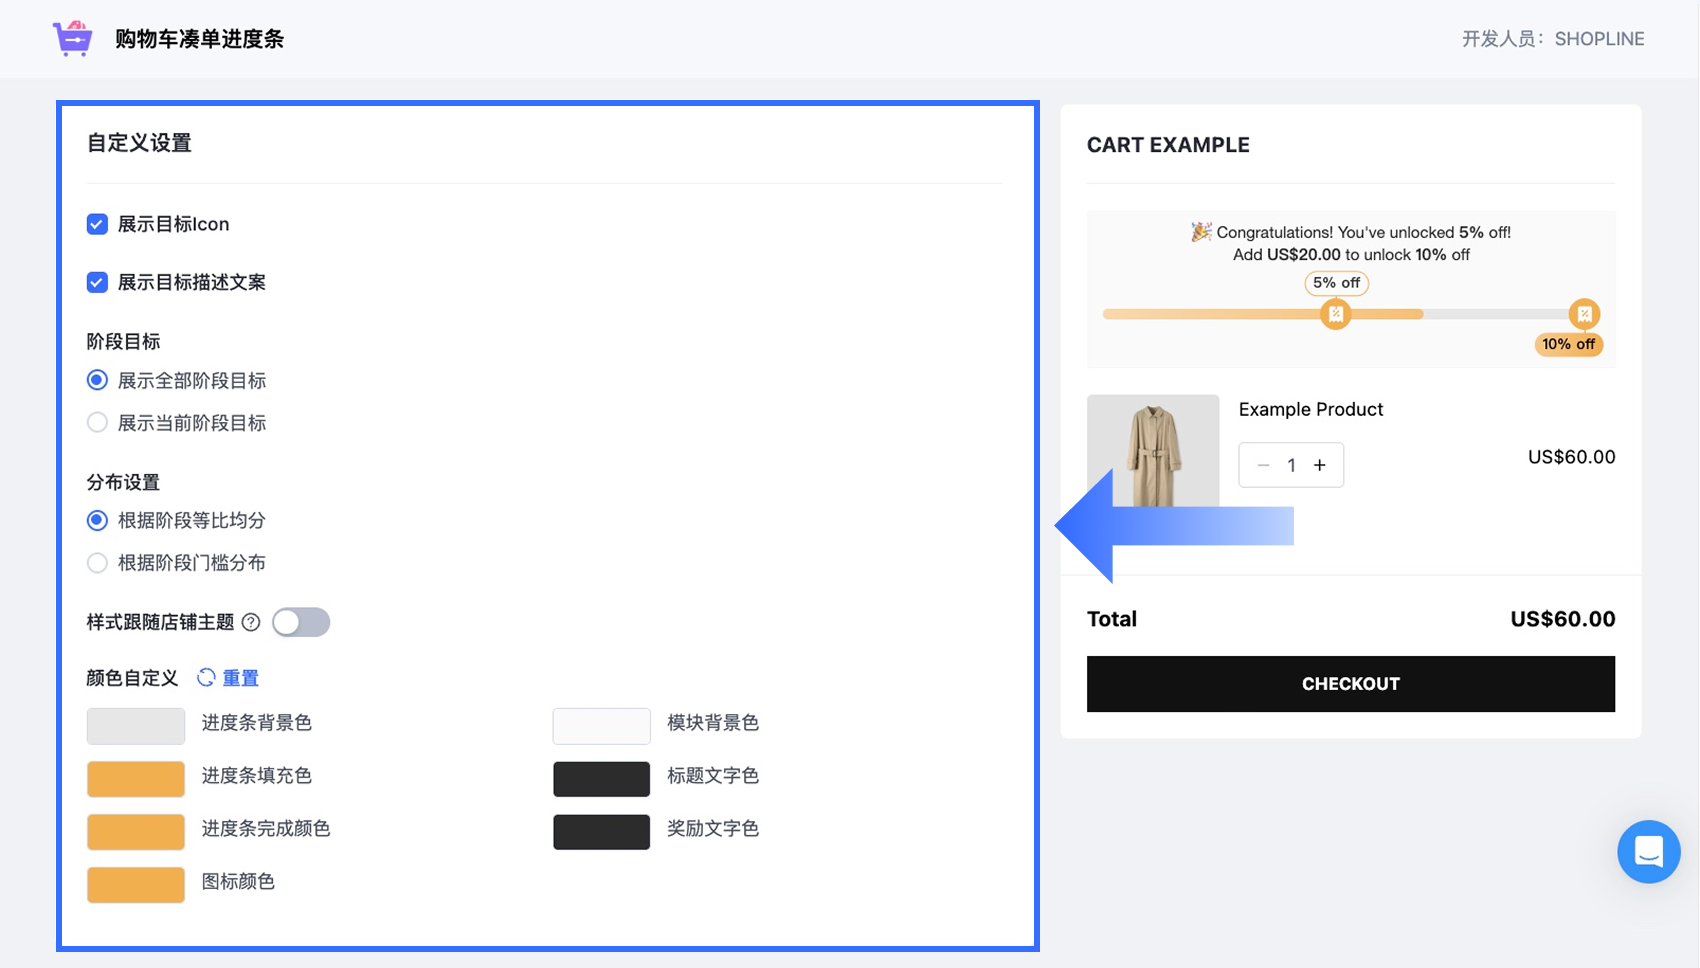This screenshot has height=968, width=1700.
Task: Uncheck the 展示目标描述文案 checkbox
Action: (97, 282)
